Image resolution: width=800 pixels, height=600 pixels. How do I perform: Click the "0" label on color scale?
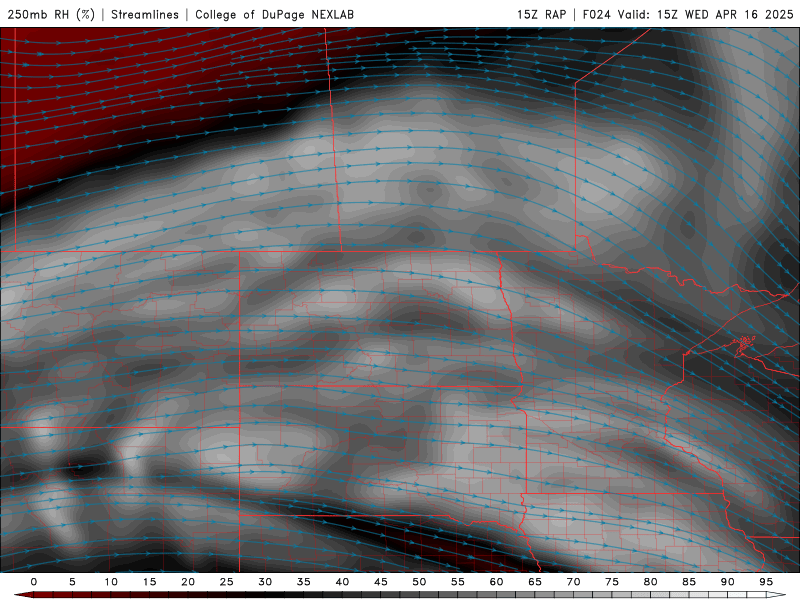[x=34, y=582]
